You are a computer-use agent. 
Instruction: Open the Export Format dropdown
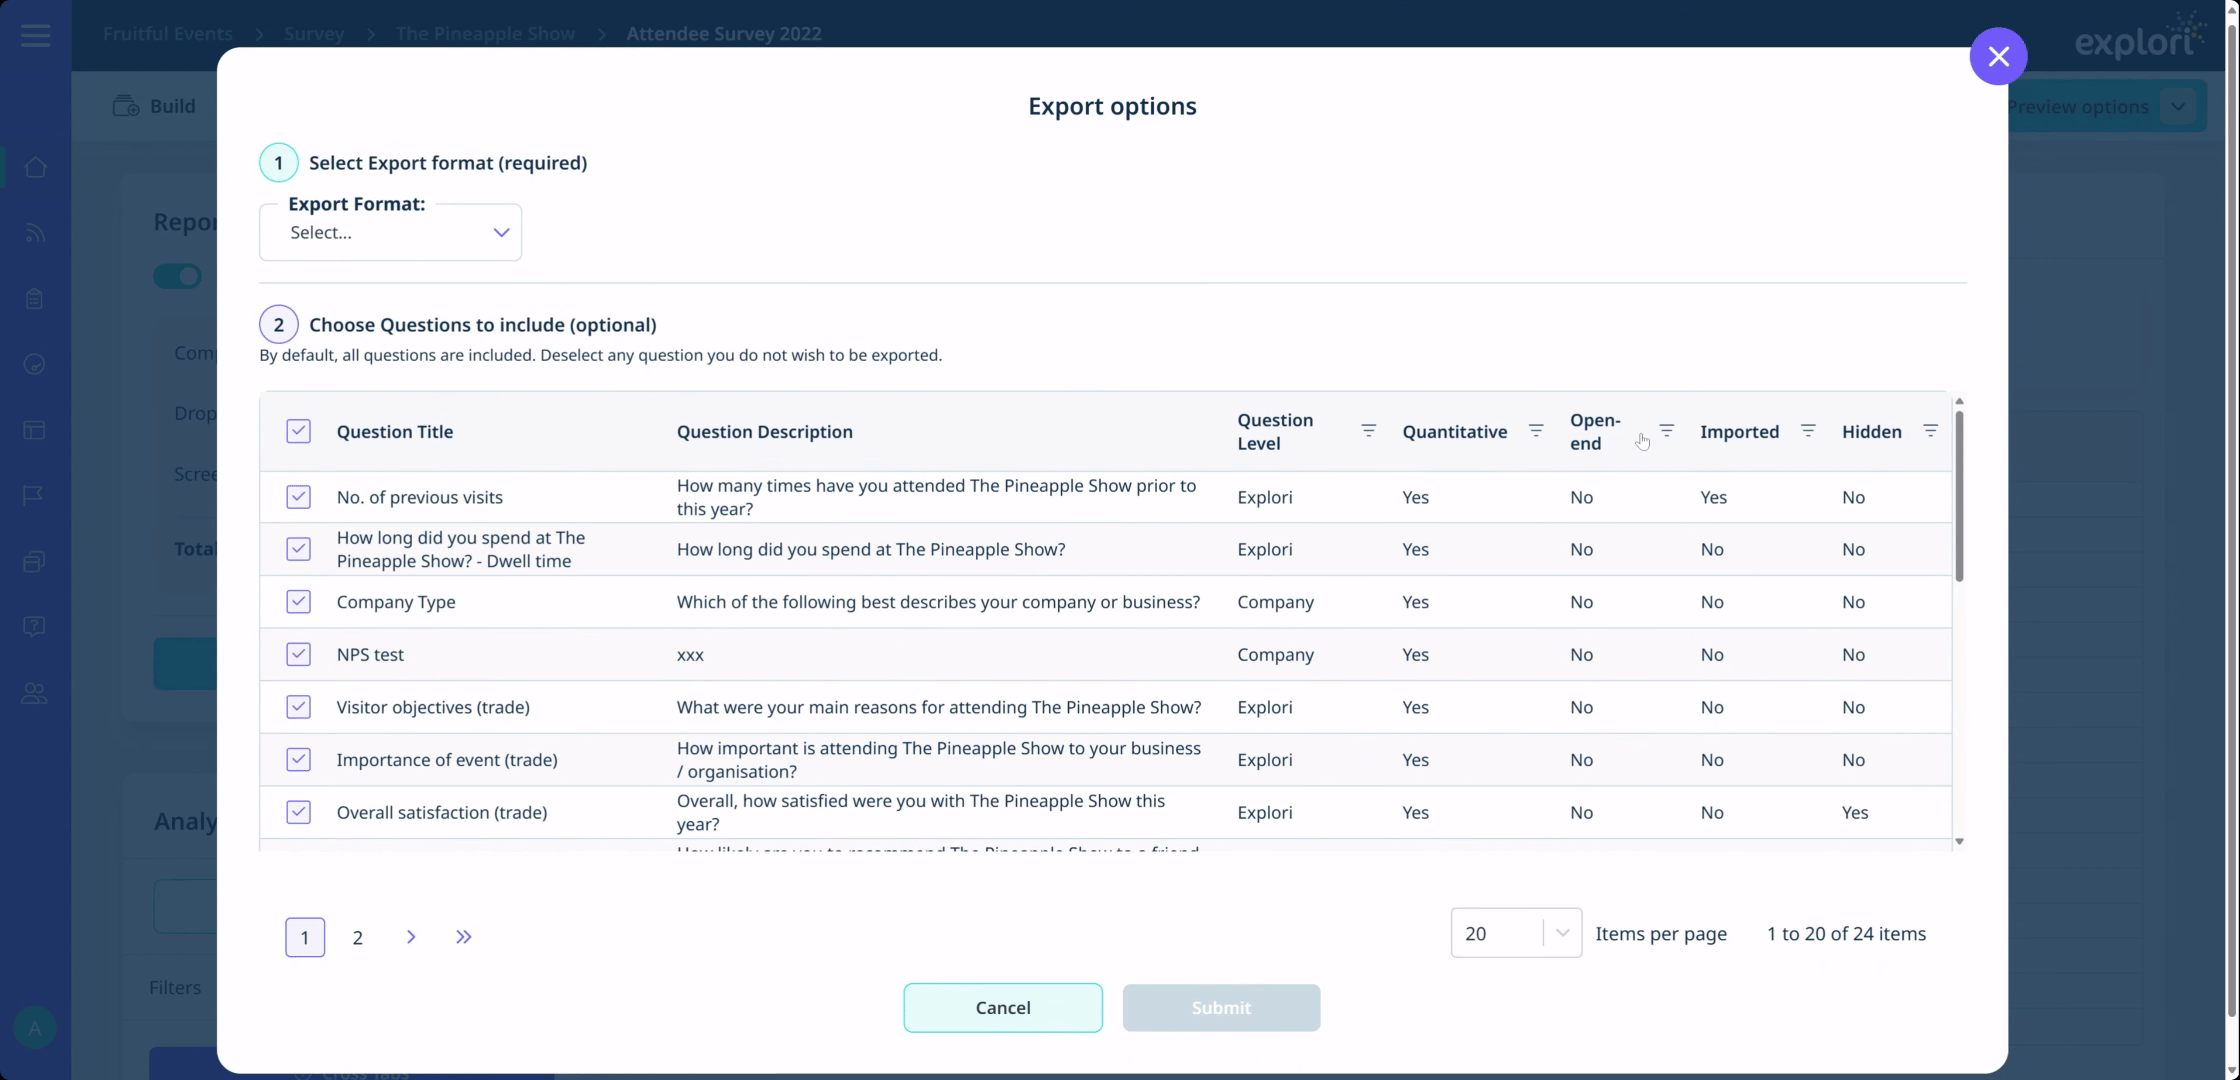390,232
